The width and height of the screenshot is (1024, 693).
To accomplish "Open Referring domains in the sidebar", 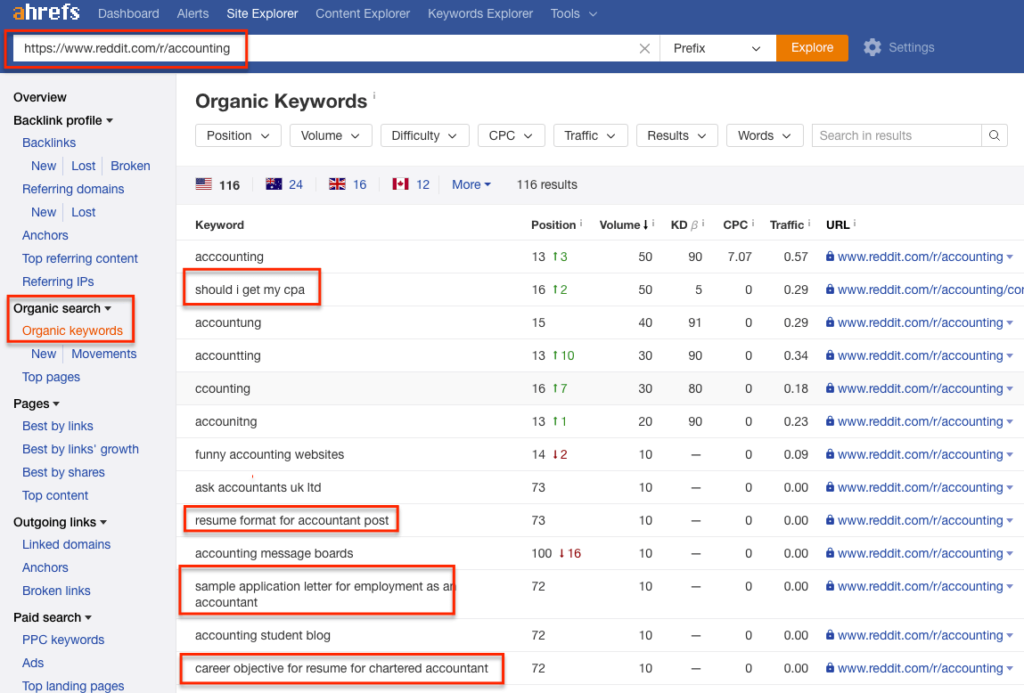I will point(73,189).
